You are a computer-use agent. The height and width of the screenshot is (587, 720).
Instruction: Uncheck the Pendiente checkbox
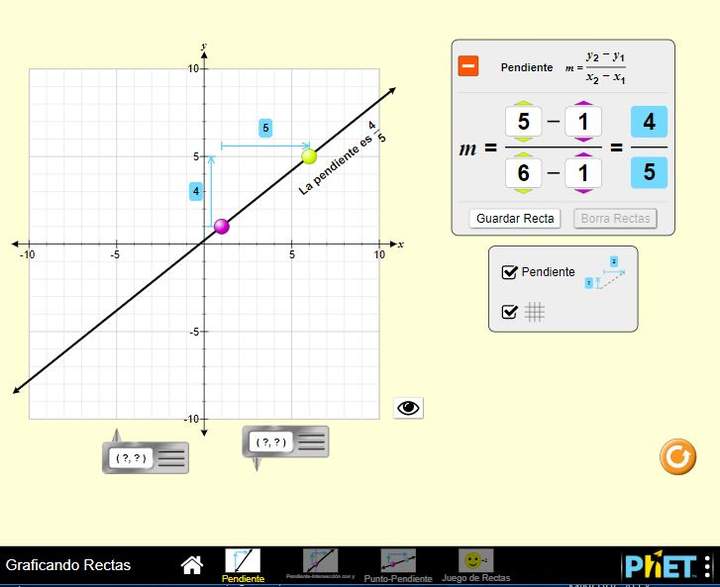pos(510,272)
